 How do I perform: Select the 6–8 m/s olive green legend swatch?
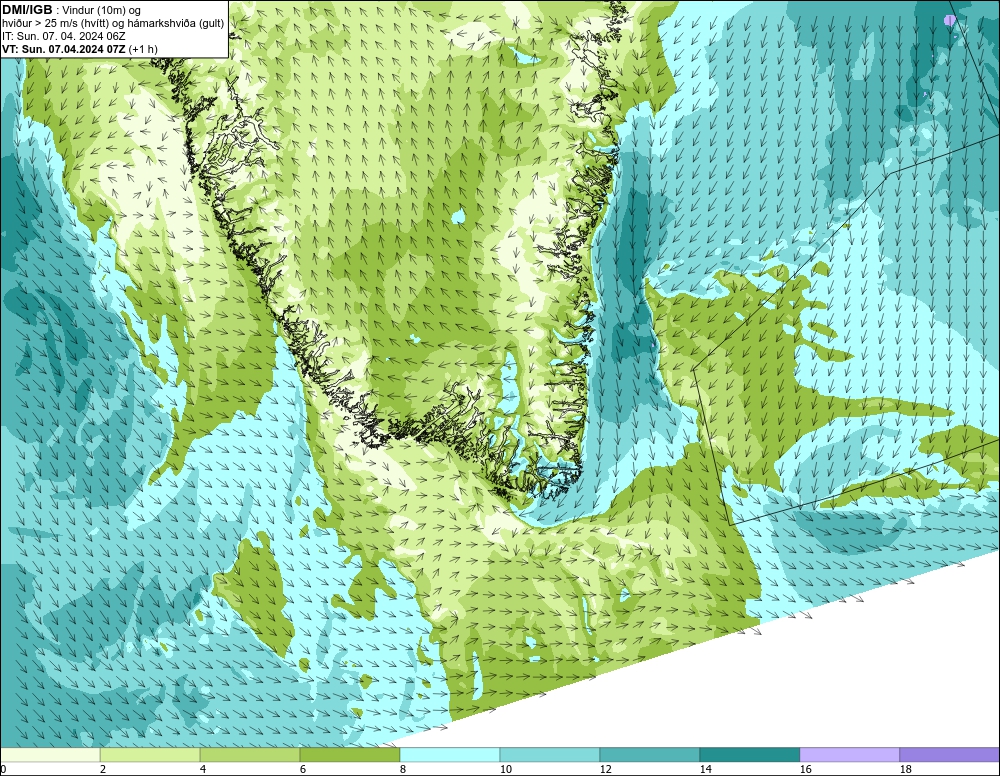(x=349, y=755)
